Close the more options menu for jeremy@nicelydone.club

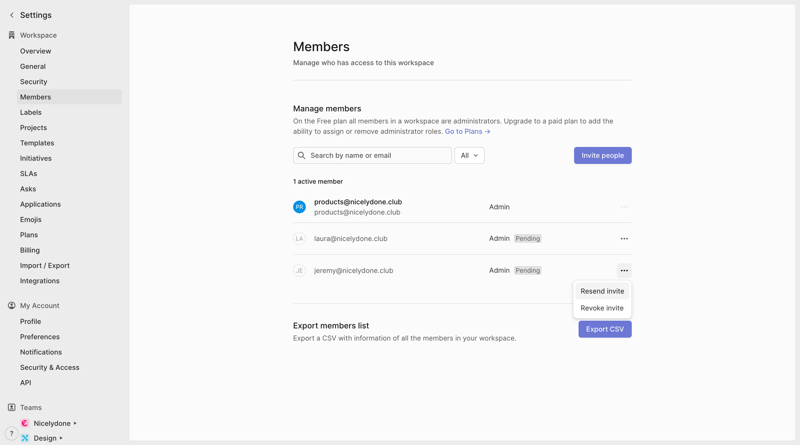tap(624, 270)
